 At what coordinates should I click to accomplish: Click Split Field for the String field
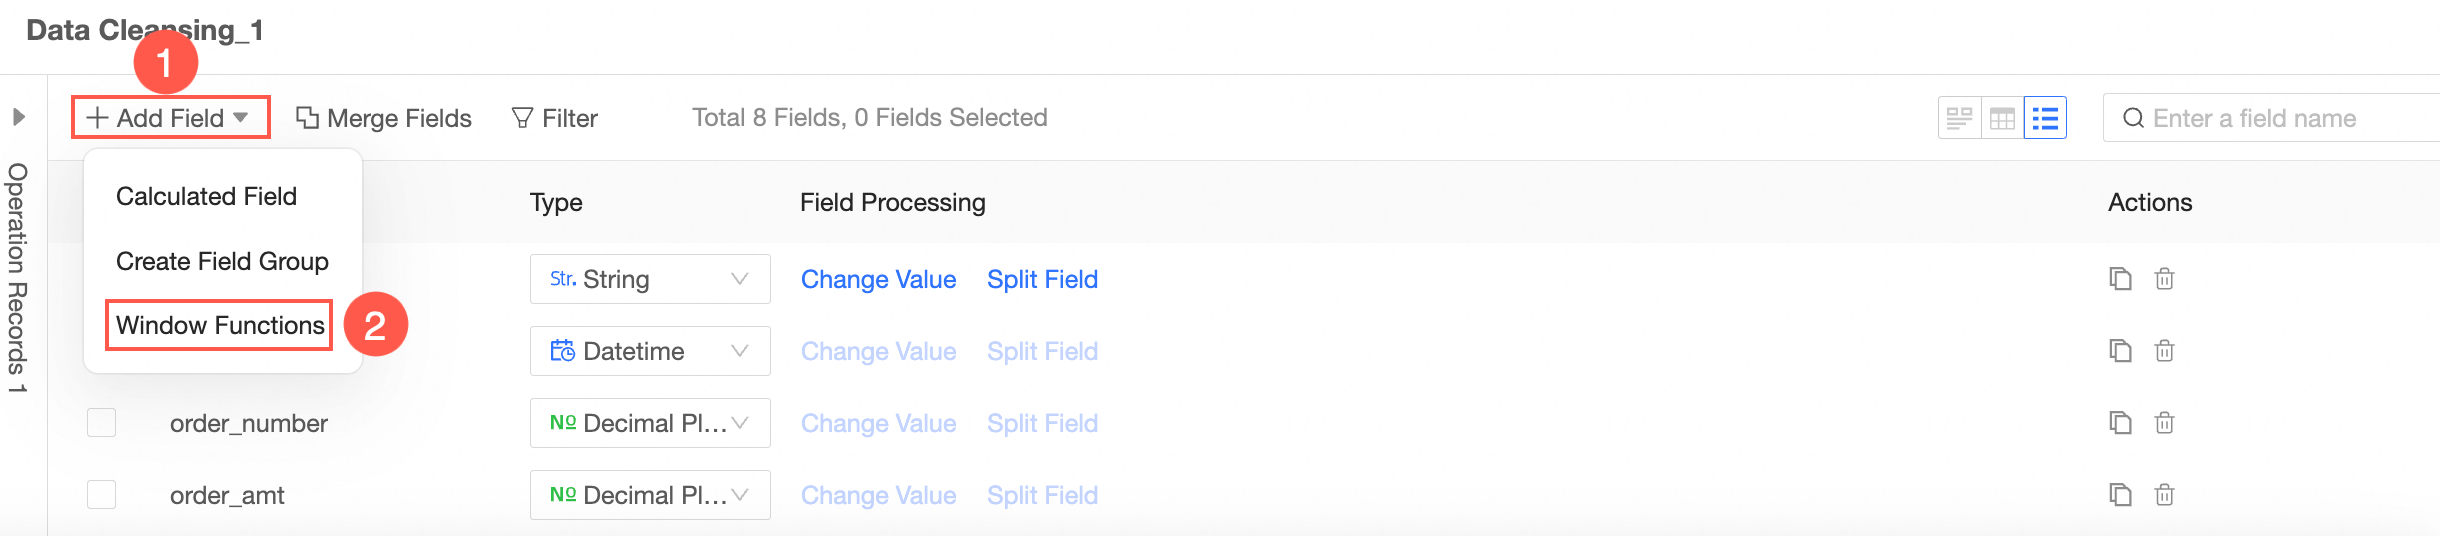point(1042,279)
